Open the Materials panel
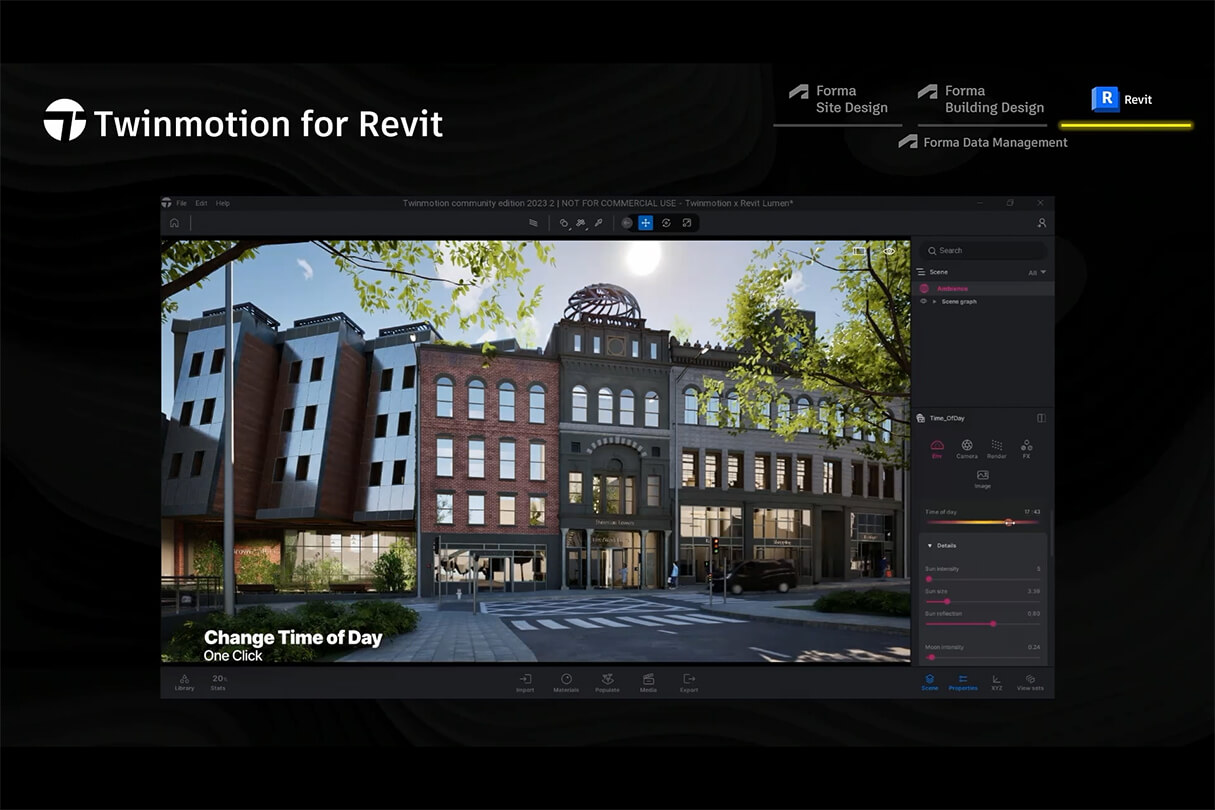1215x810 pixels. click(566, 683)
